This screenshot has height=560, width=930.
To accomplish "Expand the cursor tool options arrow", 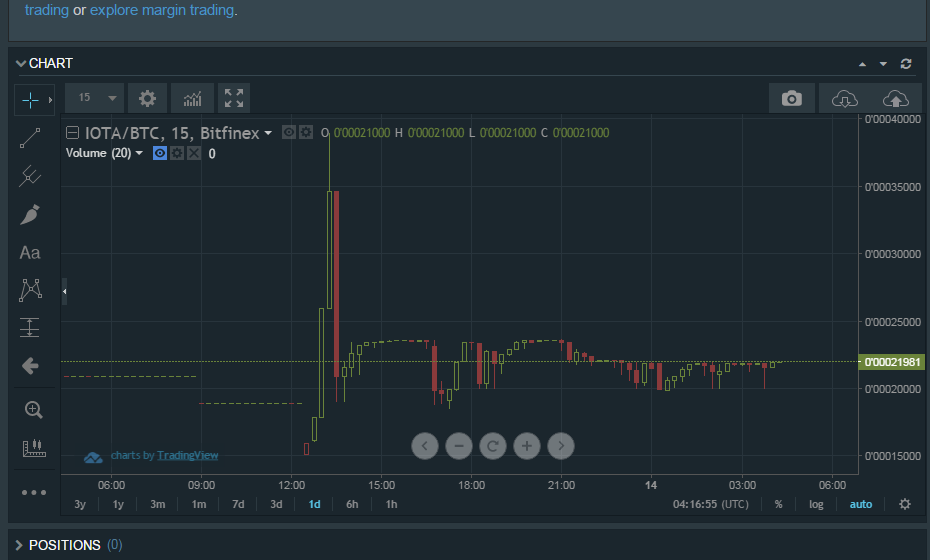I will coord(50,100).
